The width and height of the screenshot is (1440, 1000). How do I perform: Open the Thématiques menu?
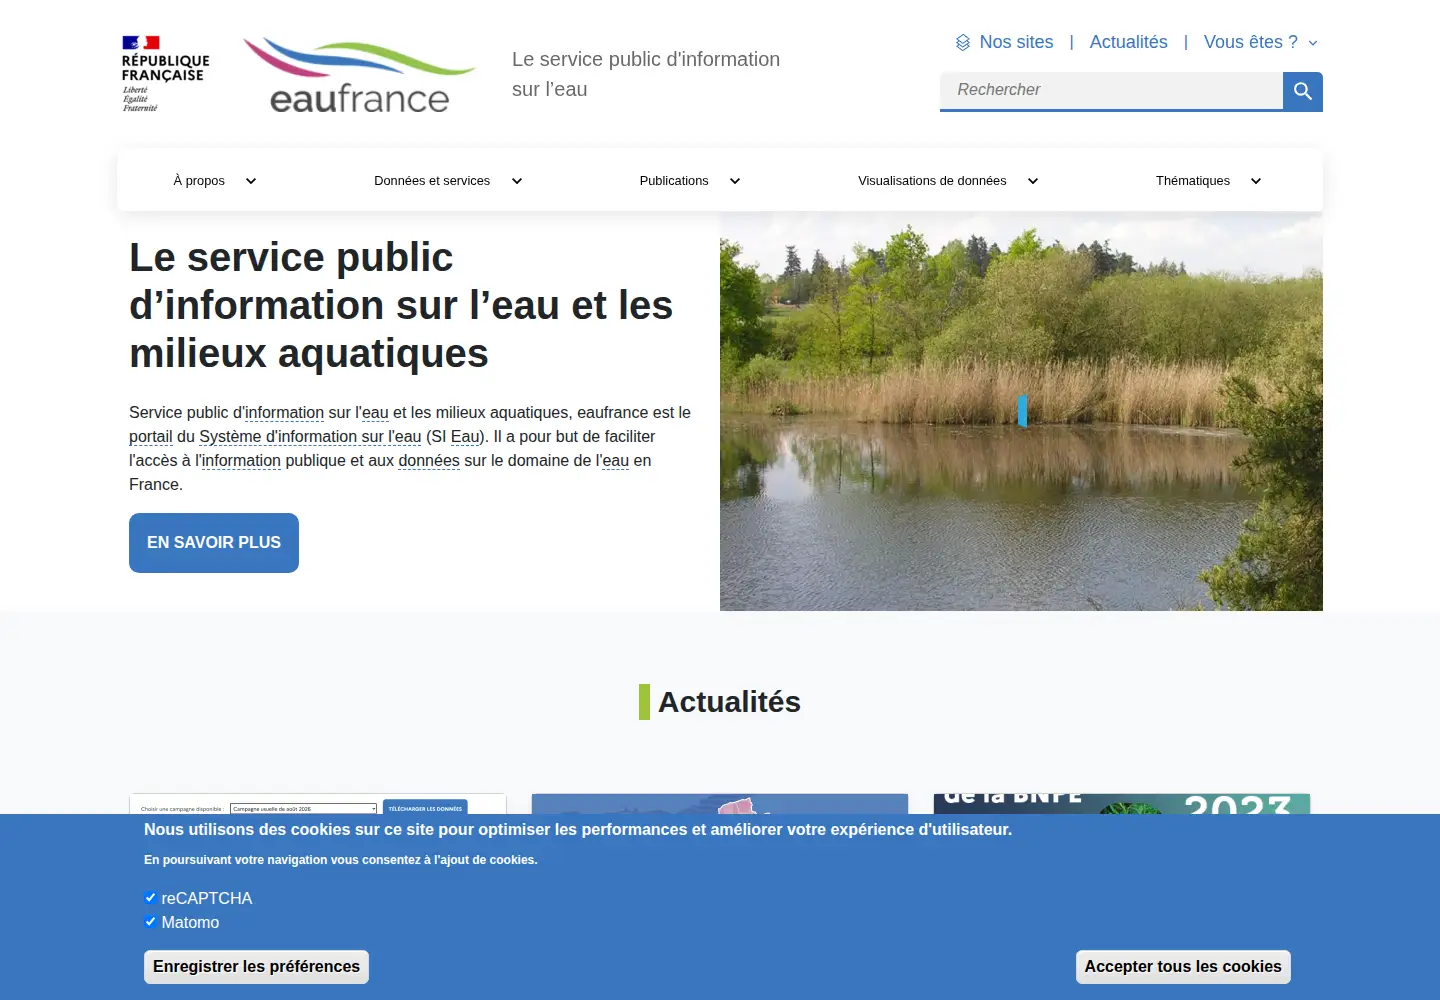1193,181
